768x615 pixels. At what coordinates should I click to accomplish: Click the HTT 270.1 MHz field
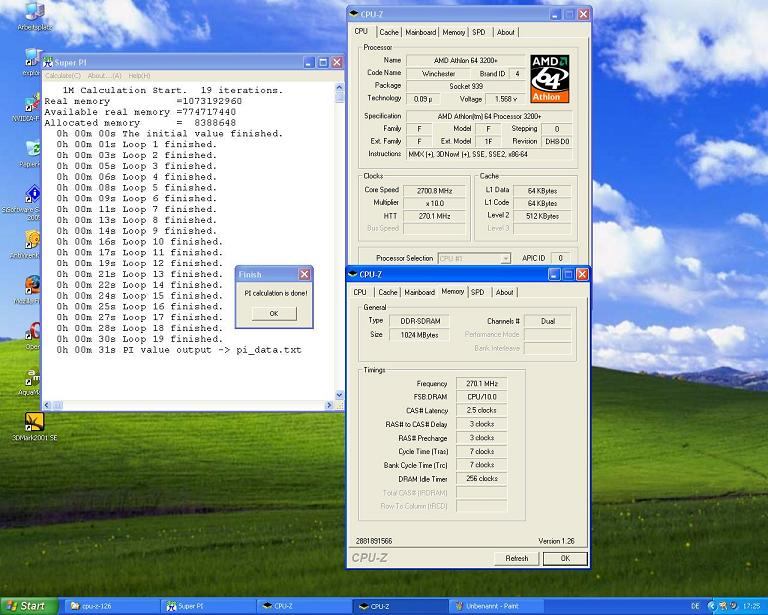[x=434, y=216]
